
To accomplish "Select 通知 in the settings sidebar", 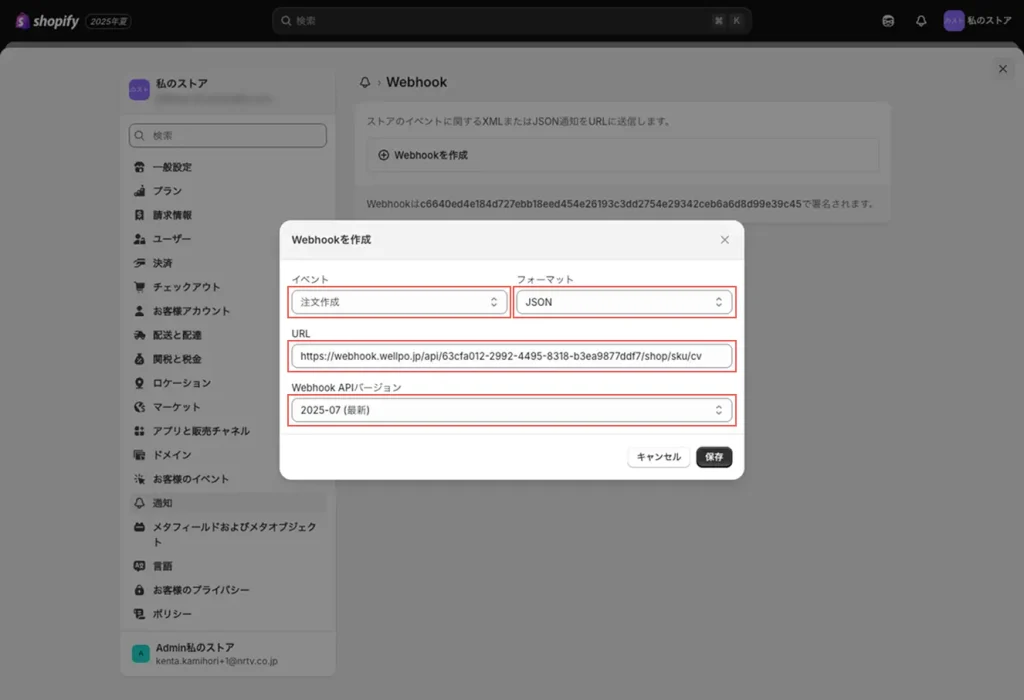I will click(162, 503).
